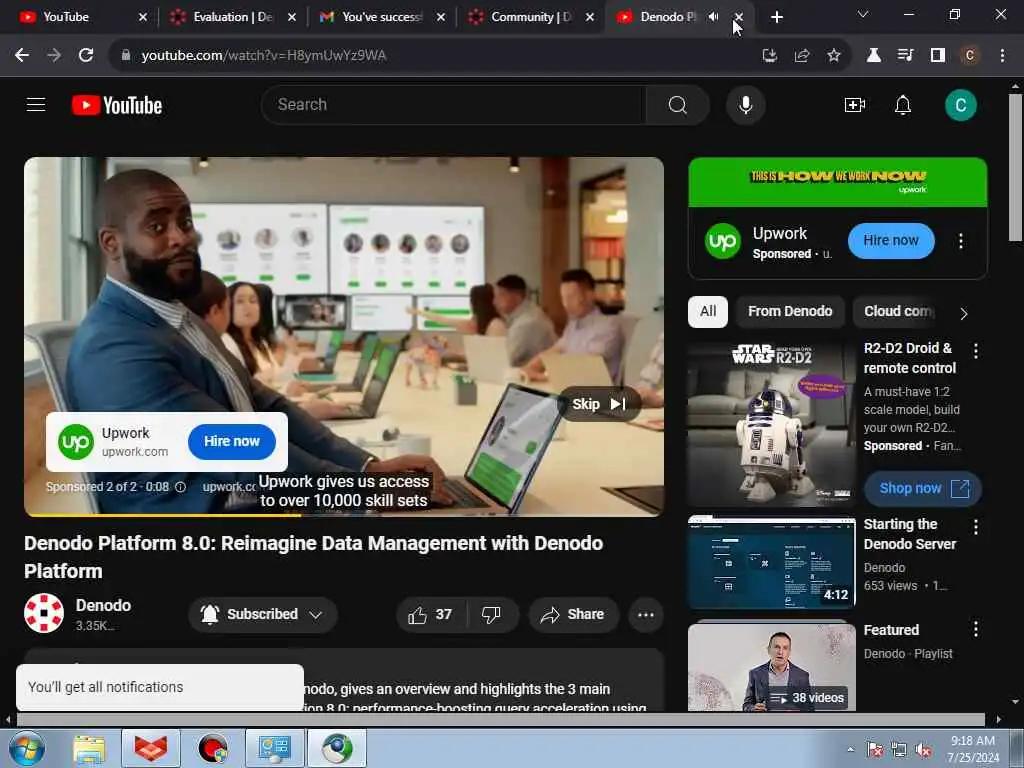The height and width of the screenshot is (768, 1024).
Task: Switch to the Gmail You've successfully tab
Action: (381, 17)
